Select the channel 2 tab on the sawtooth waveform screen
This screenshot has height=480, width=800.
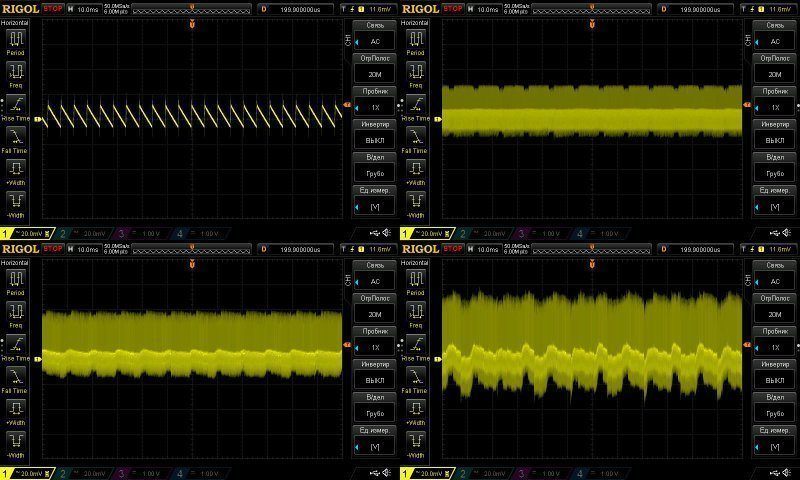[84, 234]
